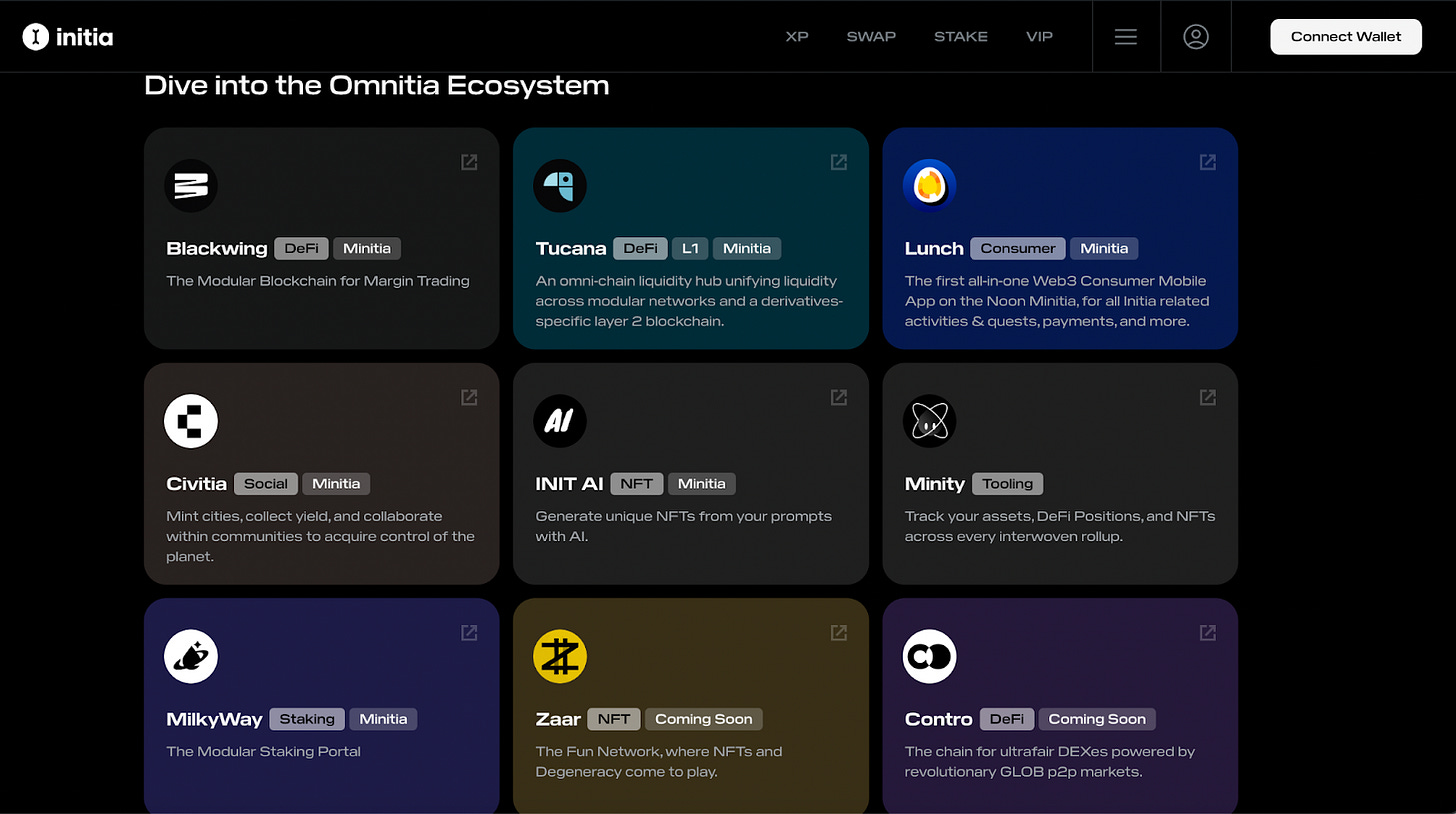Image resolution: width=1456 pixels, height=814 pixels.
Task: Click 'Dive into the Omnitia Ecosystem' heading
Action: (x=377, y=86)
